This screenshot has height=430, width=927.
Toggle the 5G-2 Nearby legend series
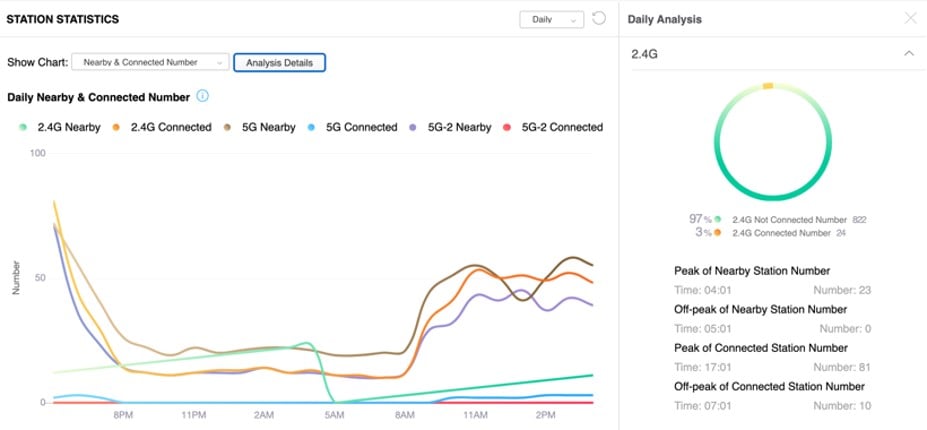point(450,127)
